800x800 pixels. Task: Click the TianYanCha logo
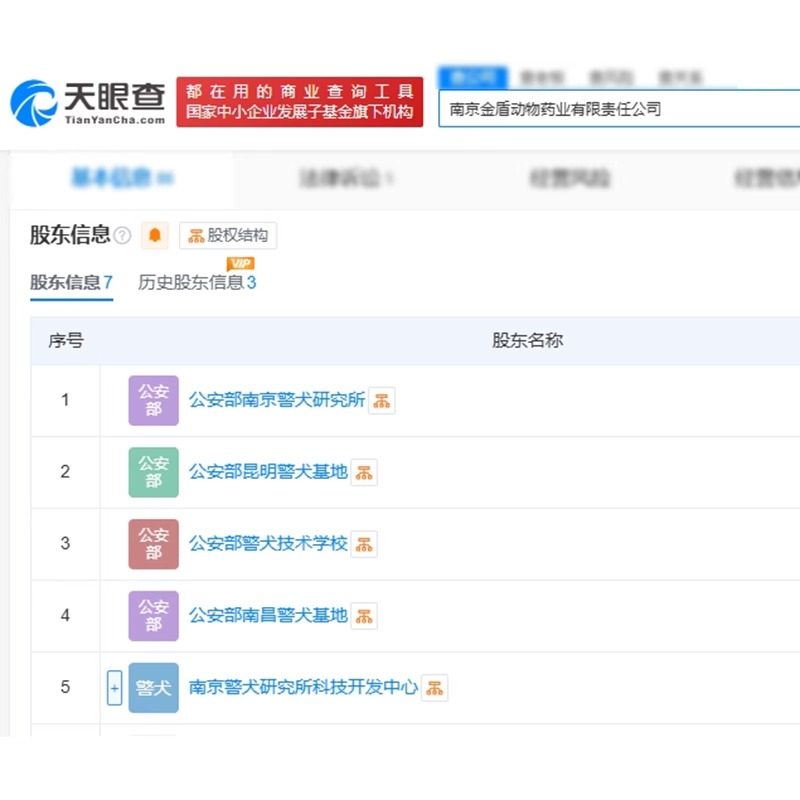tap(88, 102)
